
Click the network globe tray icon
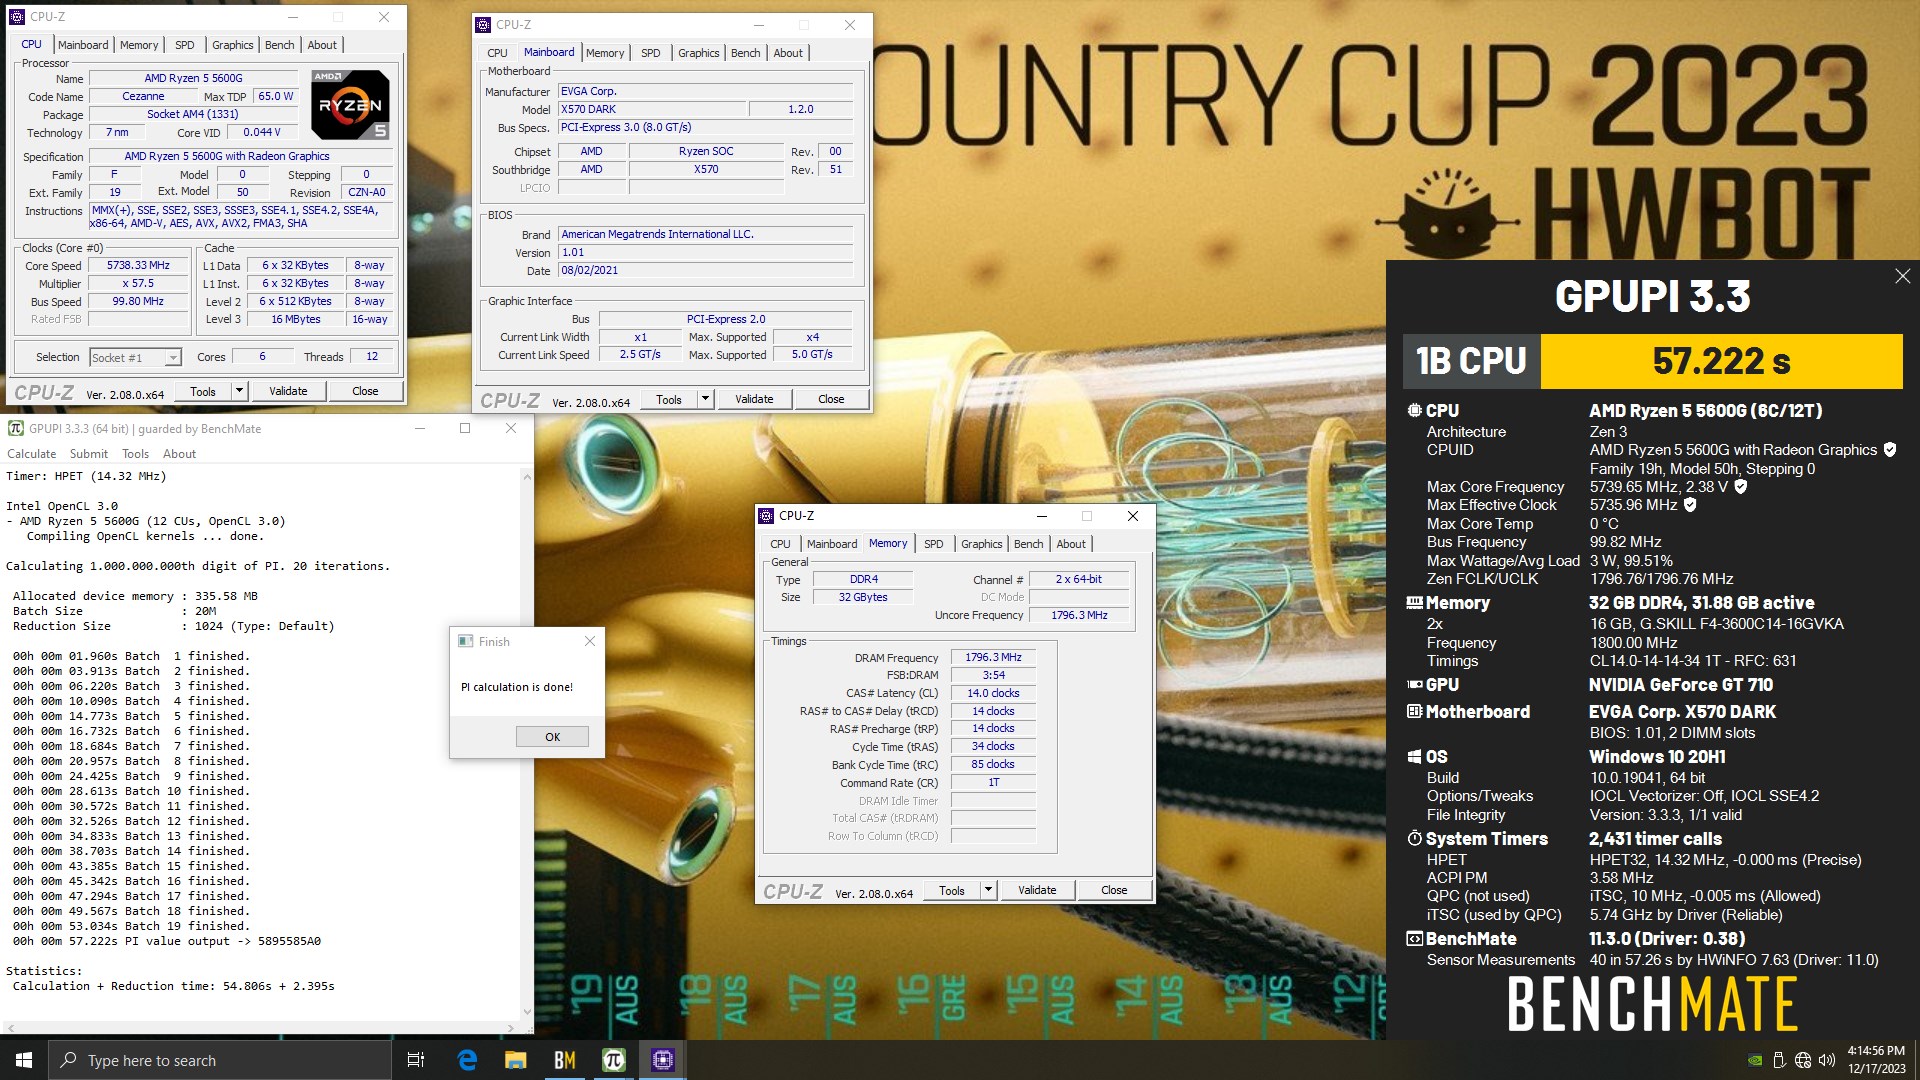(1803, 1060)
